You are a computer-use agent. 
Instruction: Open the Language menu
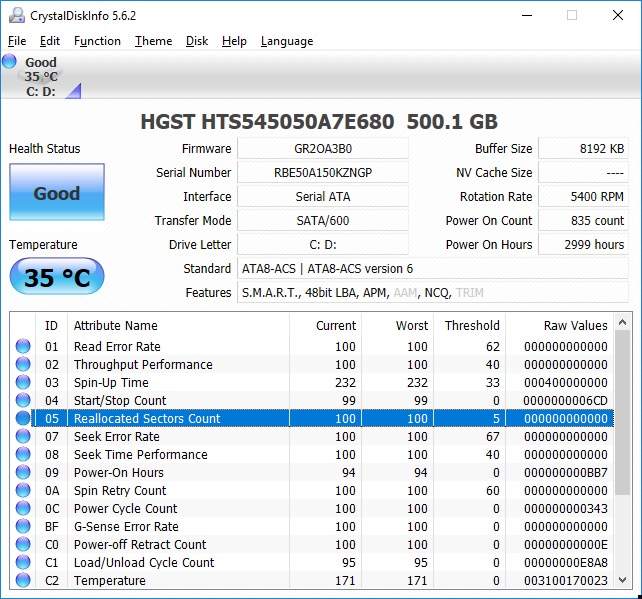pyautogui.click(x=286, y=41)
